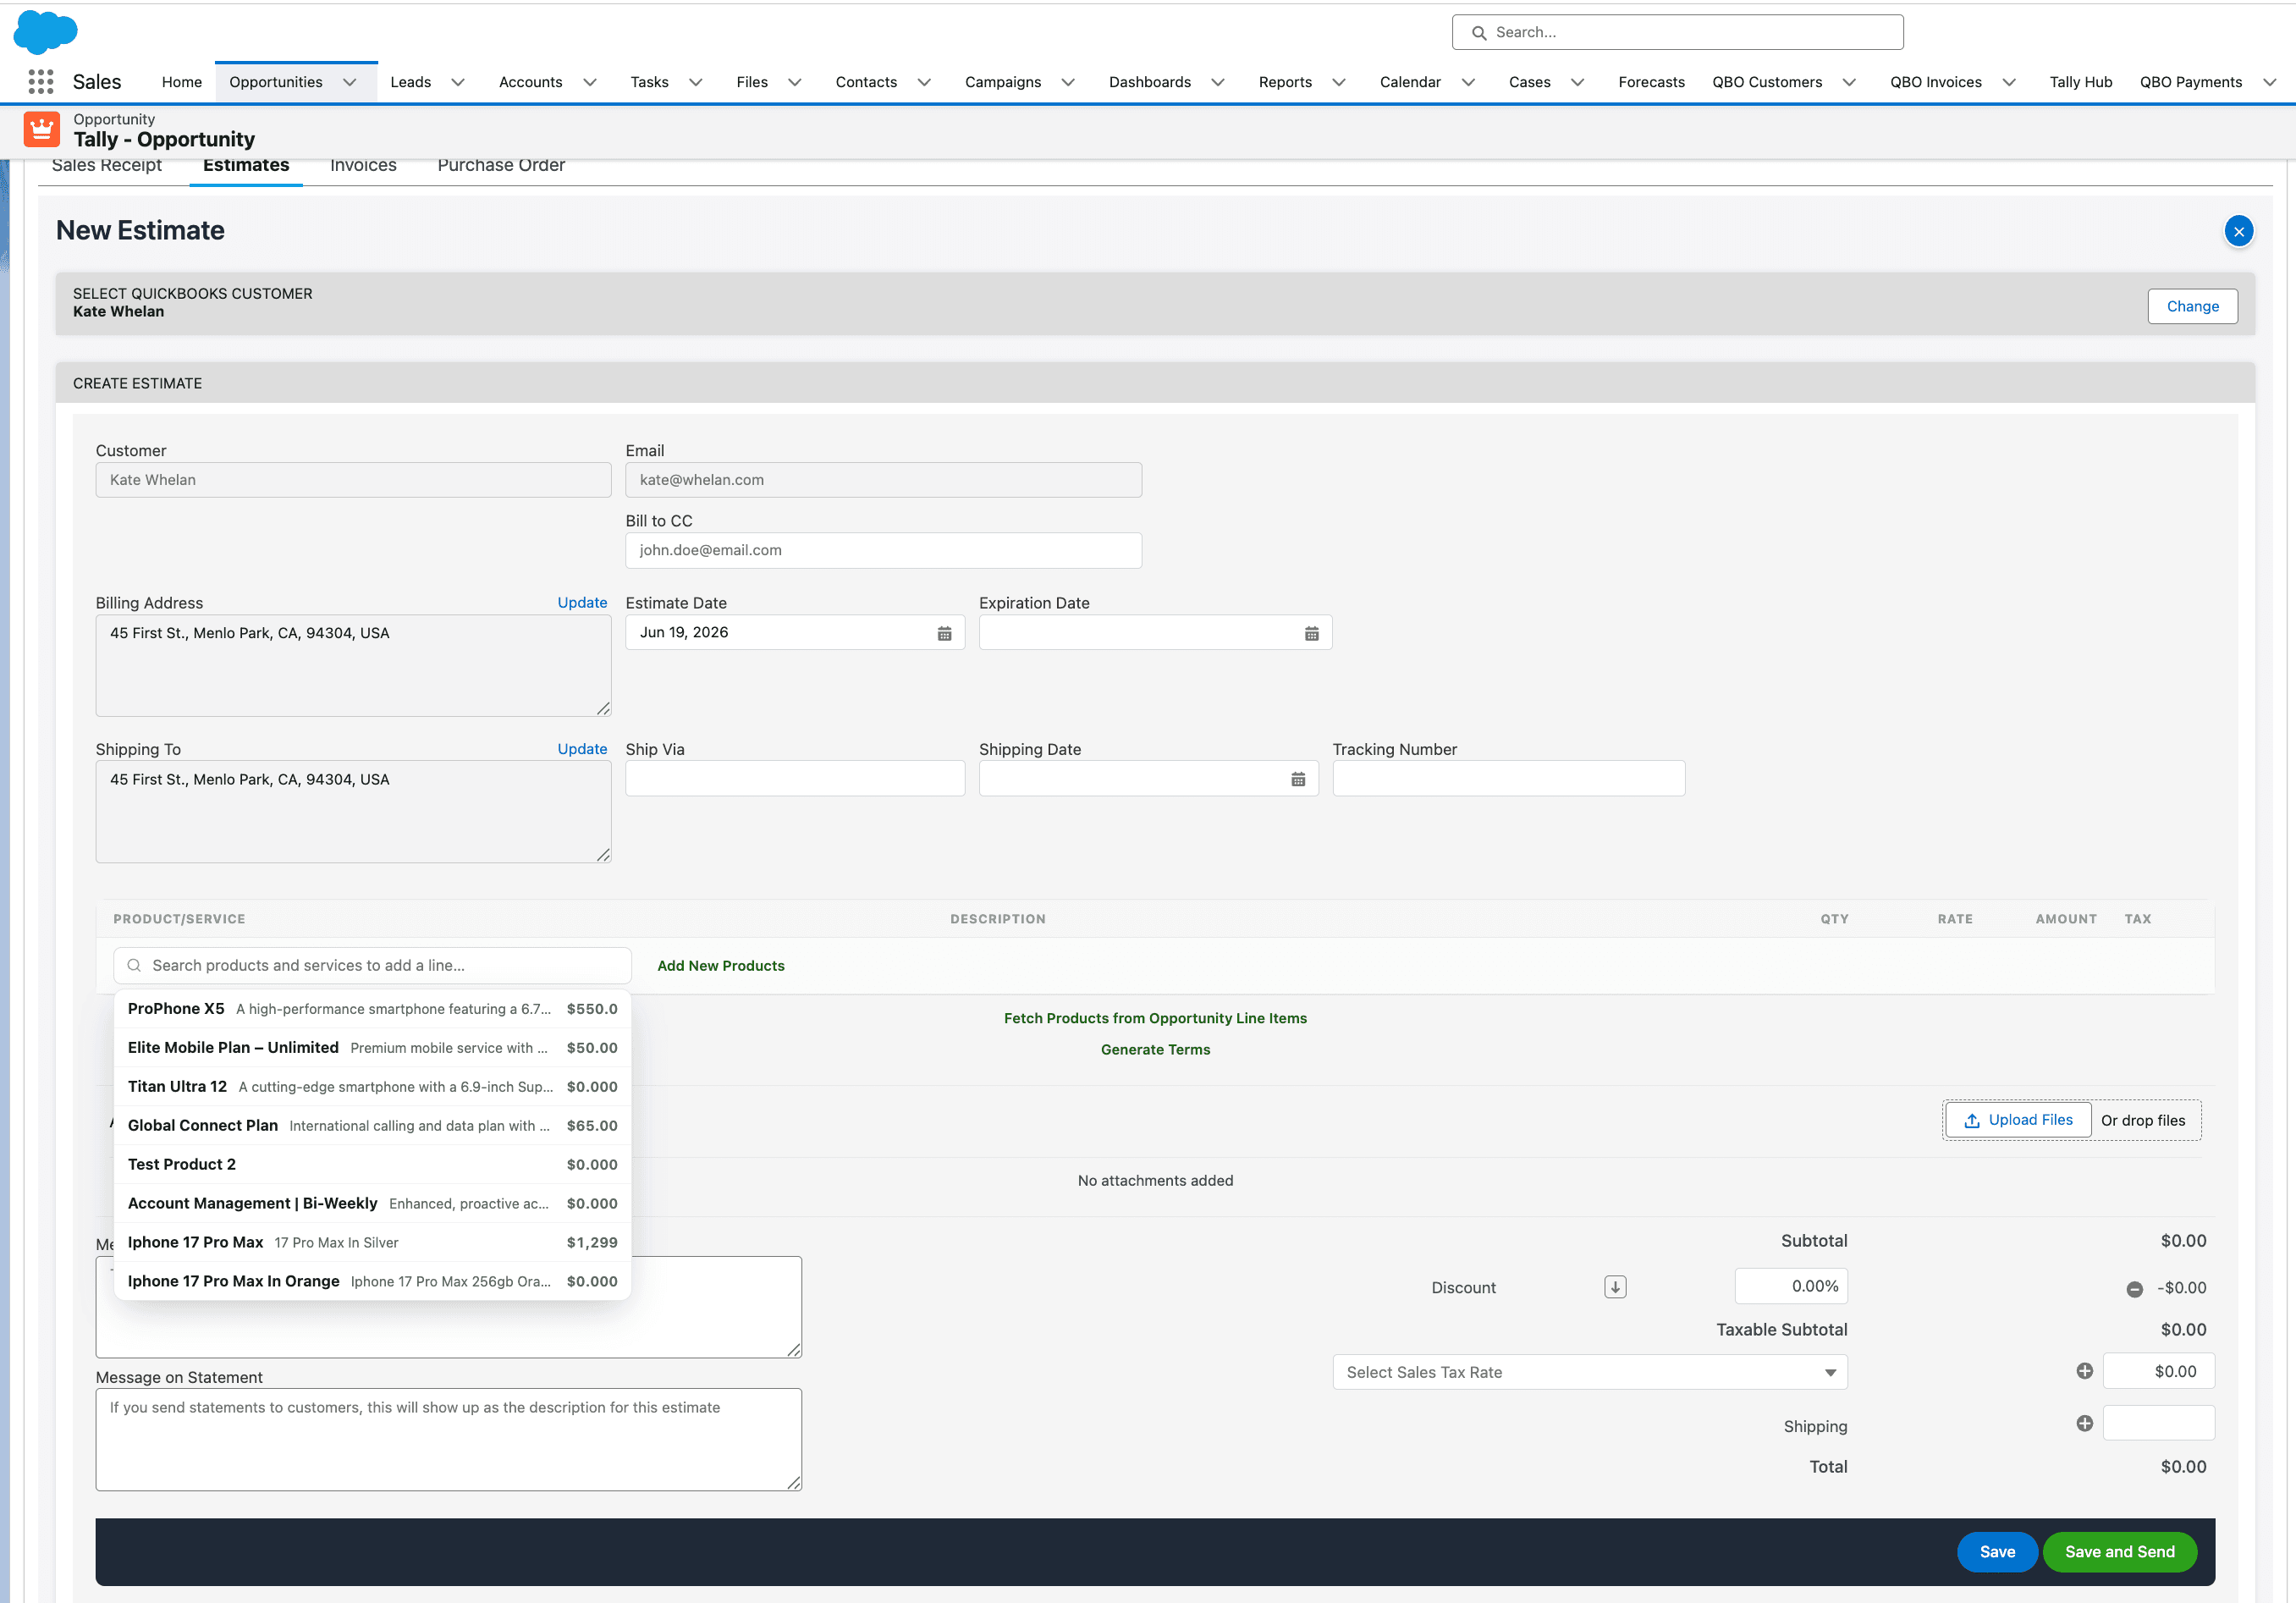This screenshot has width=2296, height=1603.
Task: Select Elite Mobile Plan – Unlimited product
Action: [x=372, y=1048]
